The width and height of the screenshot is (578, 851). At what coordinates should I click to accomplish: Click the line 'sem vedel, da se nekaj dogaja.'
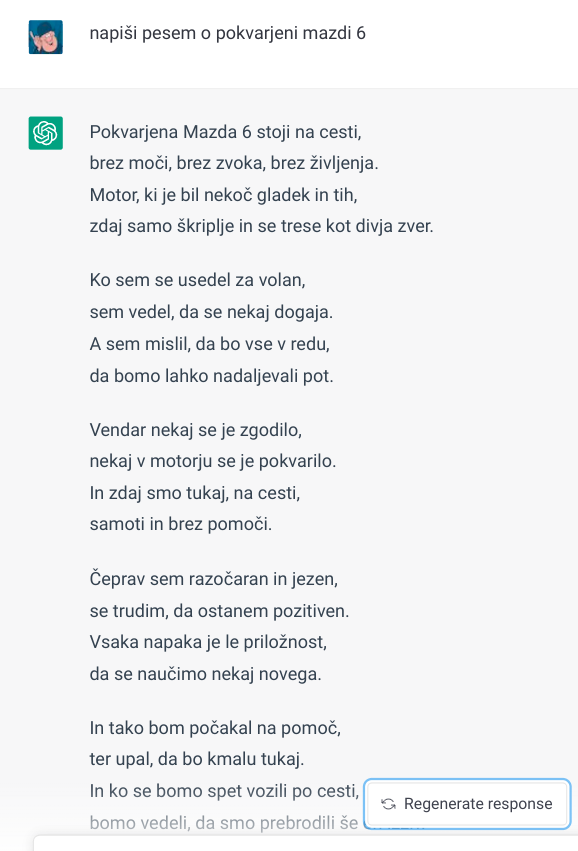(211, 312)
